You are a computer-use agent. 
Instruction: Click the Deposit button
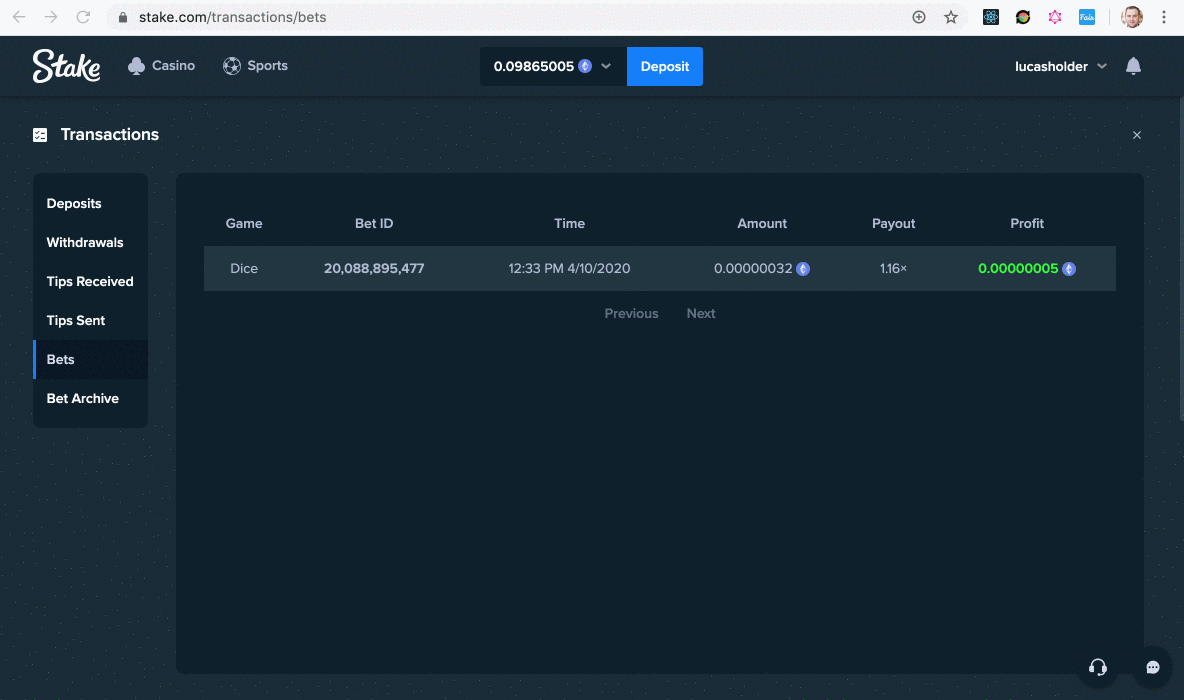(664, 66)
